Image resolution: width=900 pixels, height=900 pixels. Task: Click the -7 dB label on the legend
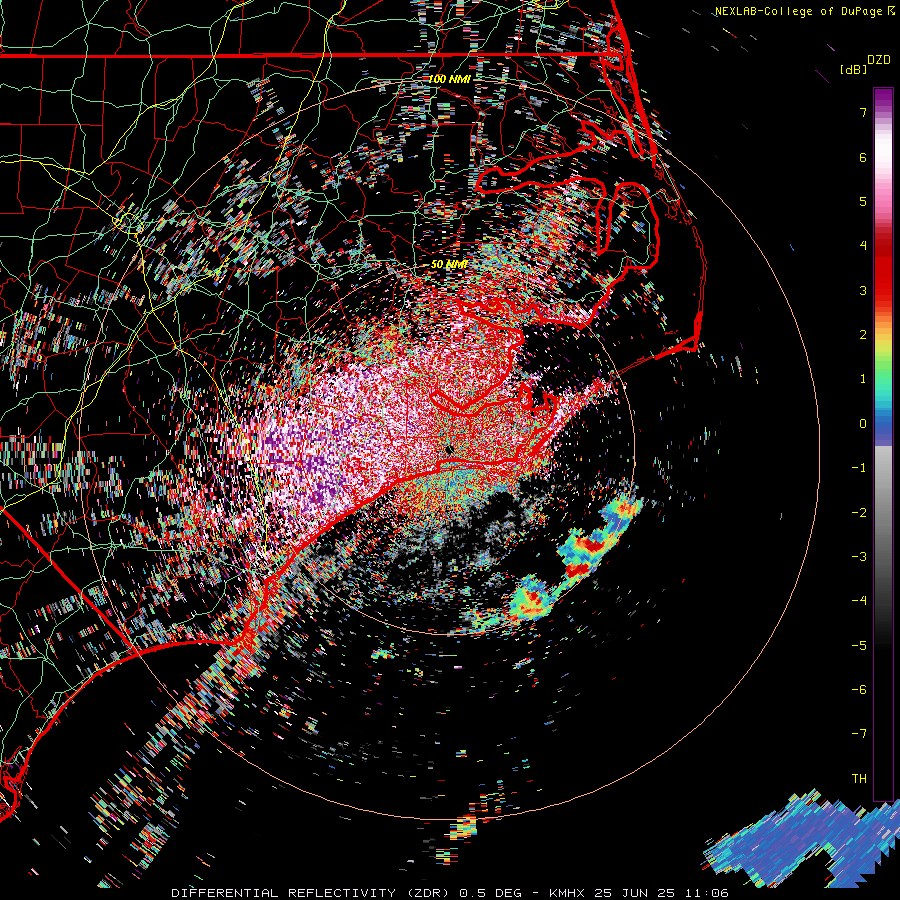click(x=859, y=734)
